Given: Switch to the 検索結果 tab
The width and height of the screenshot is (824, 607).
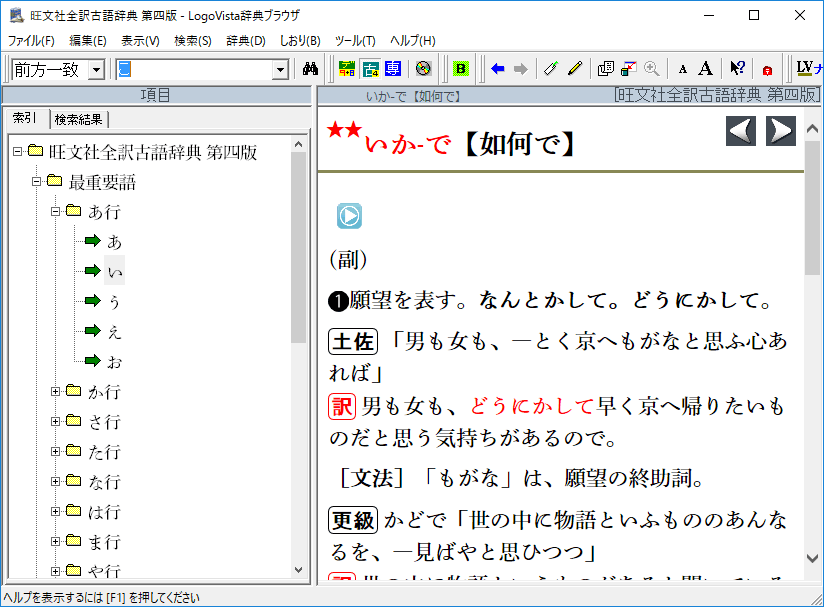Looking at the screenshot, I should pyautogui.click(x=79, y=120).
